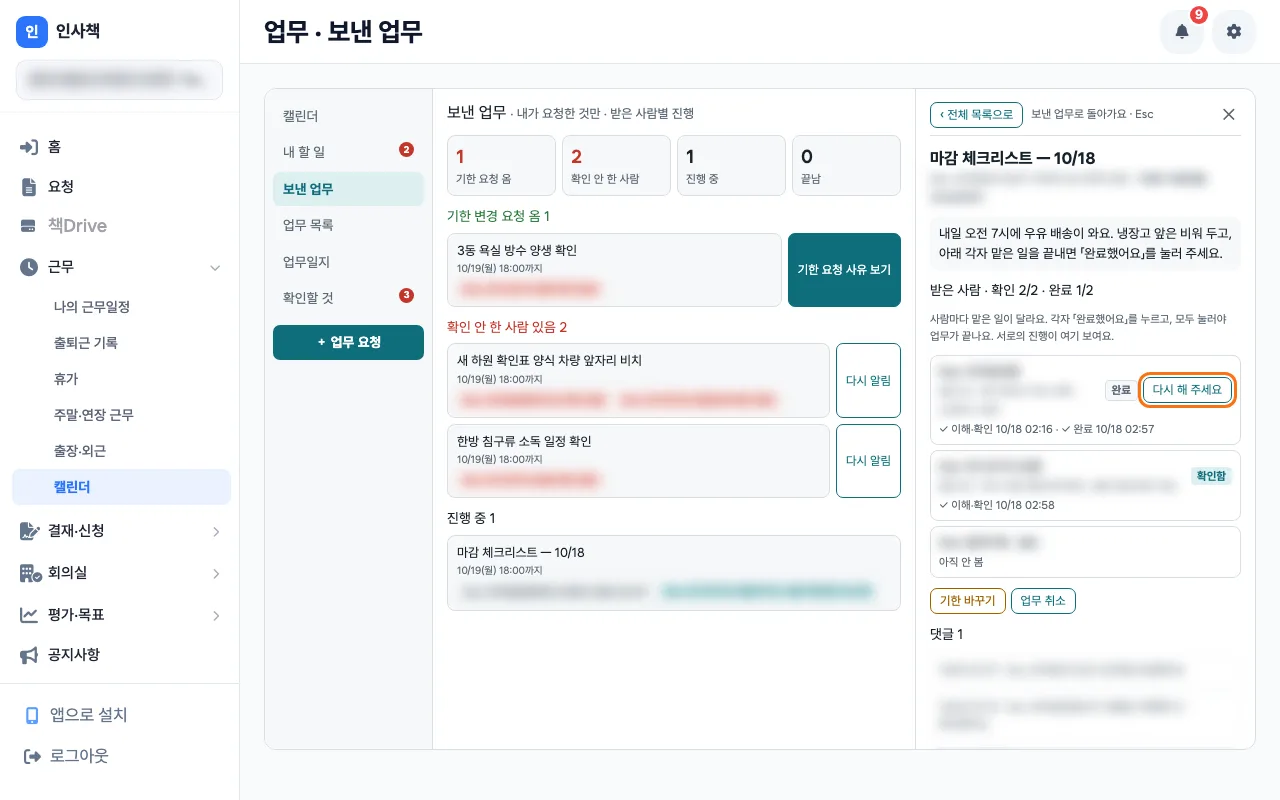Click the 회의실 building icon
Viewport: 1280px width, 800px height.
click(x=29, y=573)
